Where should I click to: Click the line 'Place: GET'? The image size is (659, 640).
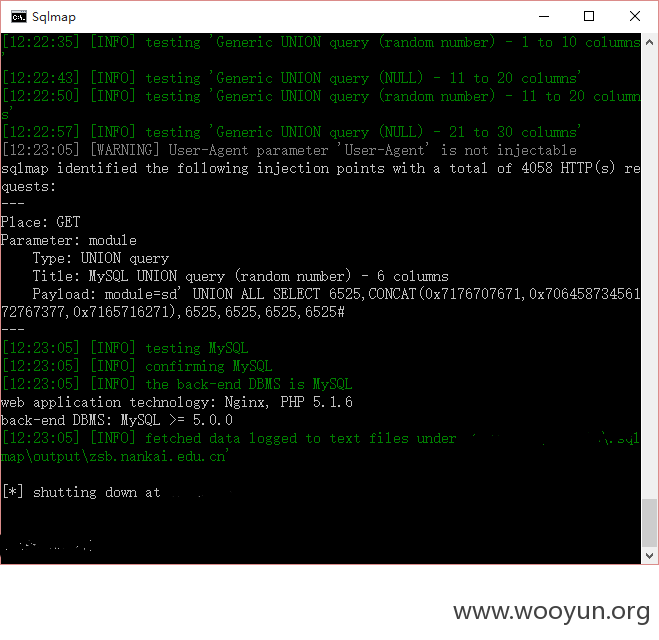(x=40, y=222)
